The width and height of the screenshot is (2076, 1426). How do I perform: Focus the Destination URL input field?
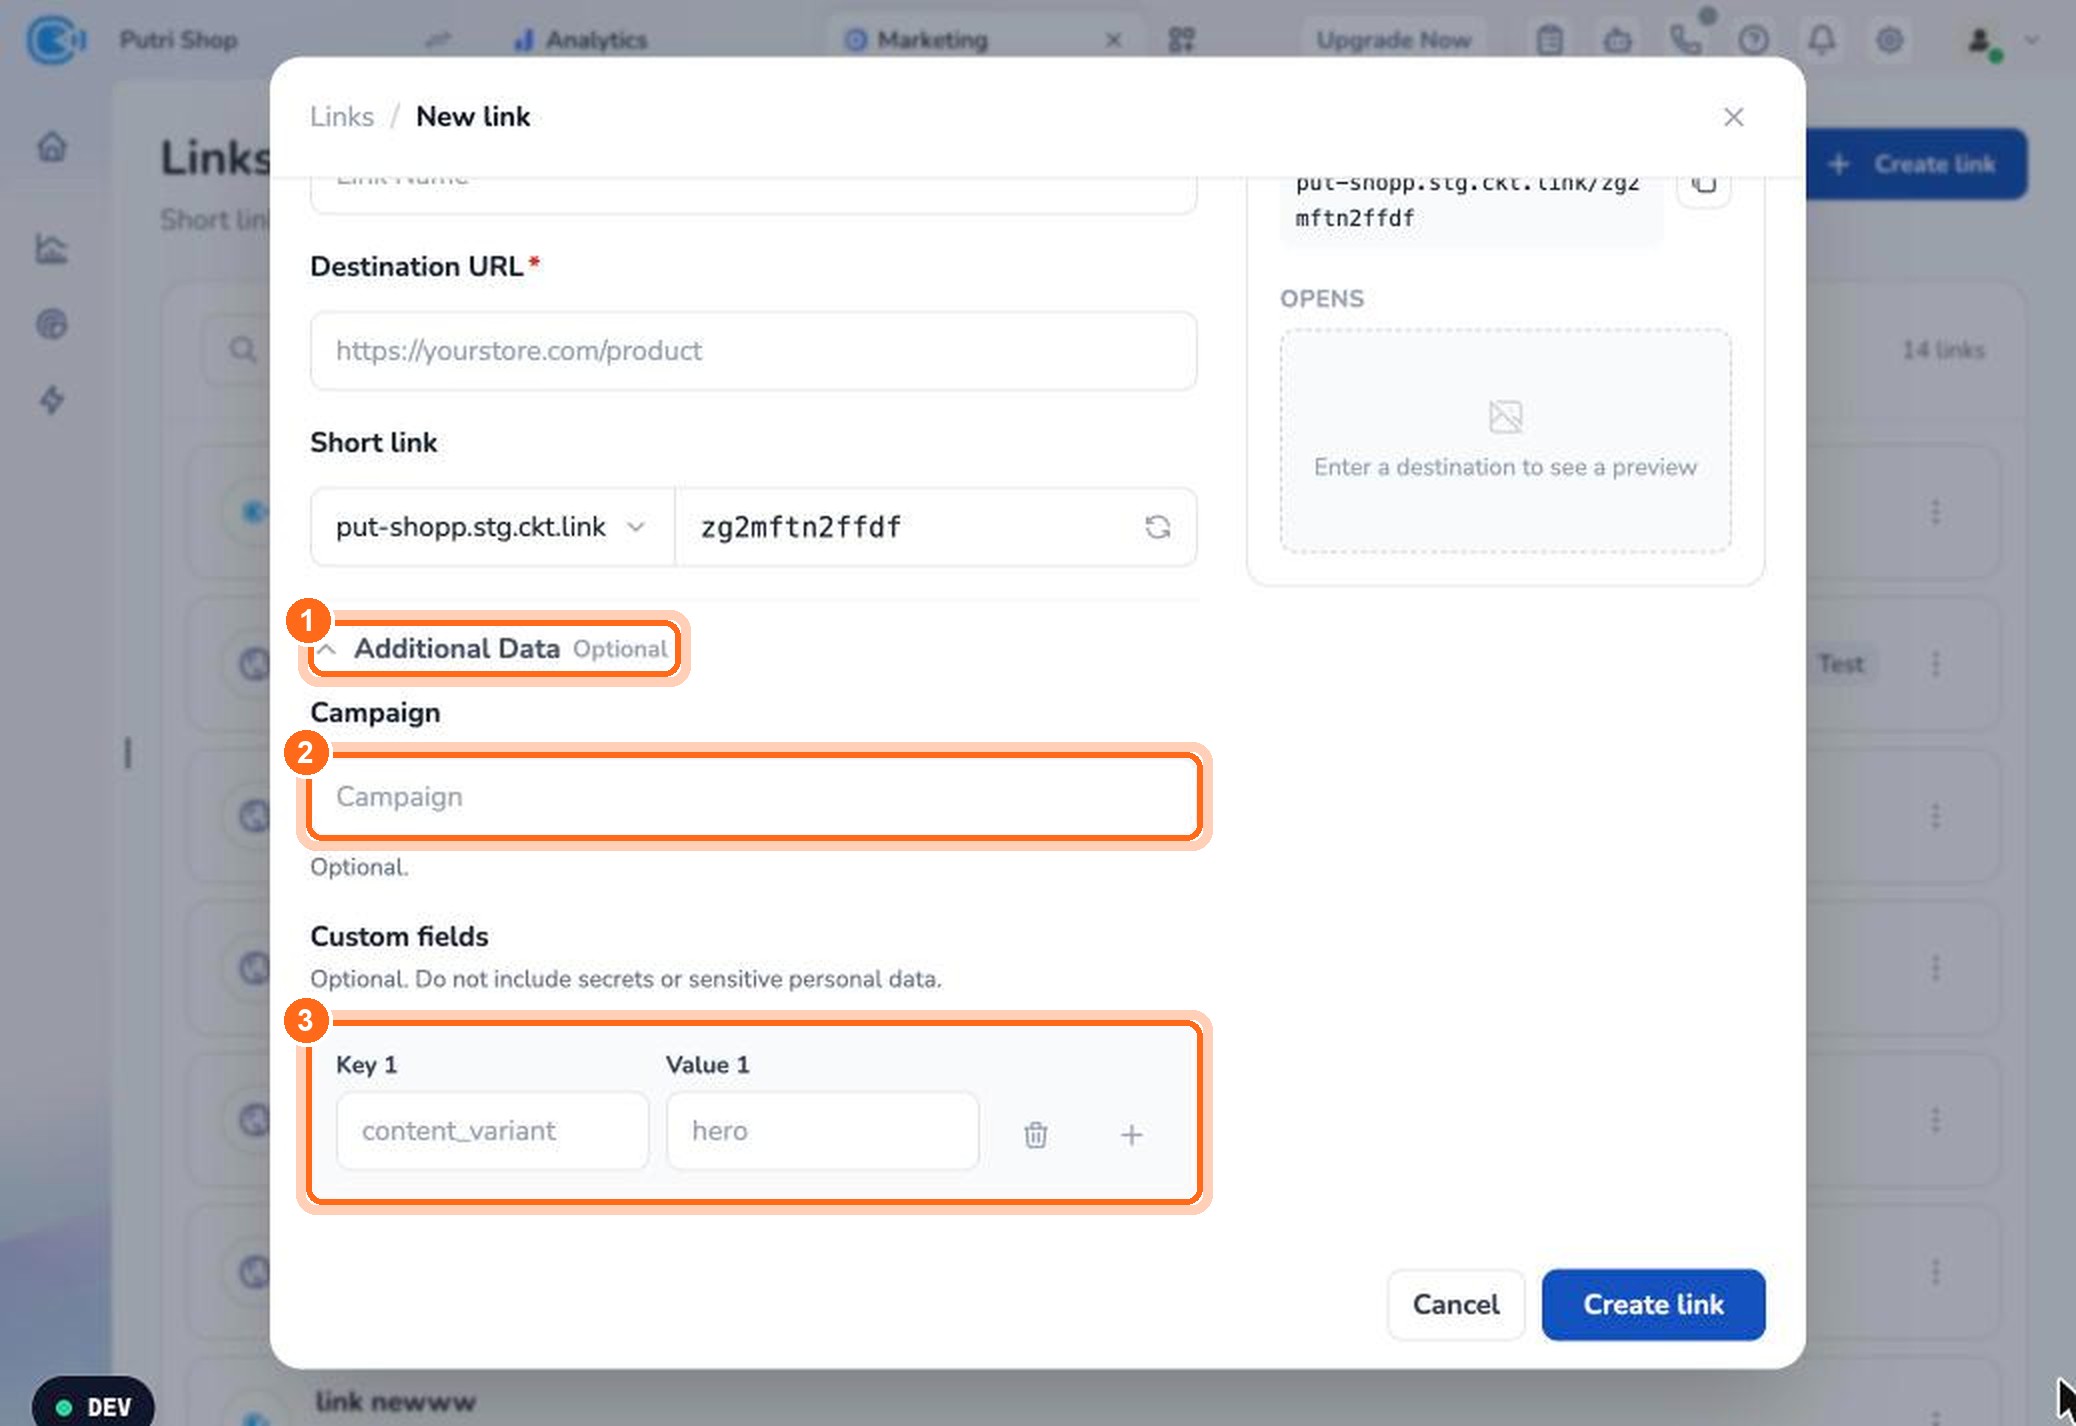tap(753, 351)
